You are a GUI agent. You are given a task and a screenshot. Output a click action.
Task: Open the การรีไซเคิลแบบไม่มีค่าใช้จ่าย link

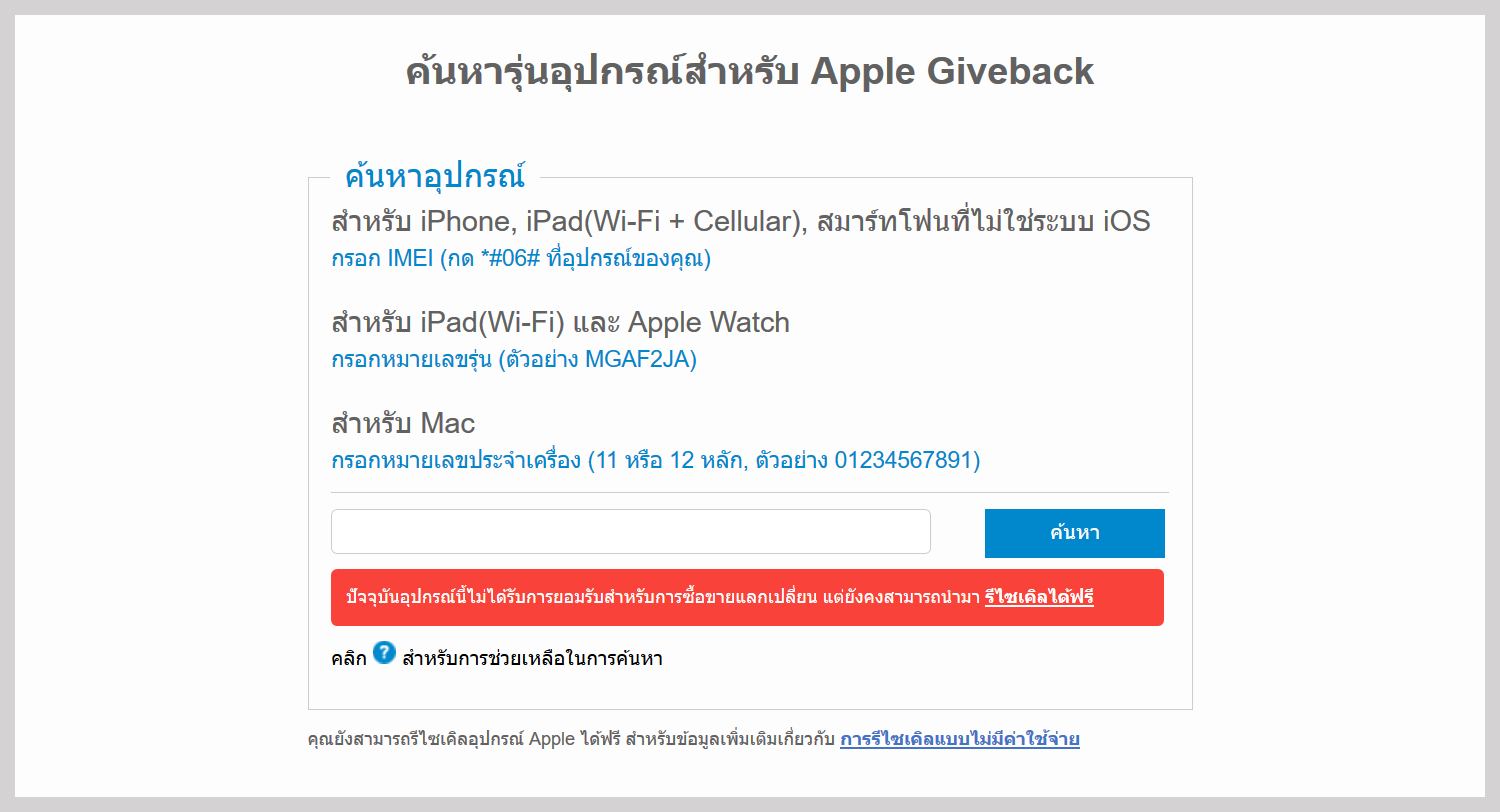click(960, 740)
